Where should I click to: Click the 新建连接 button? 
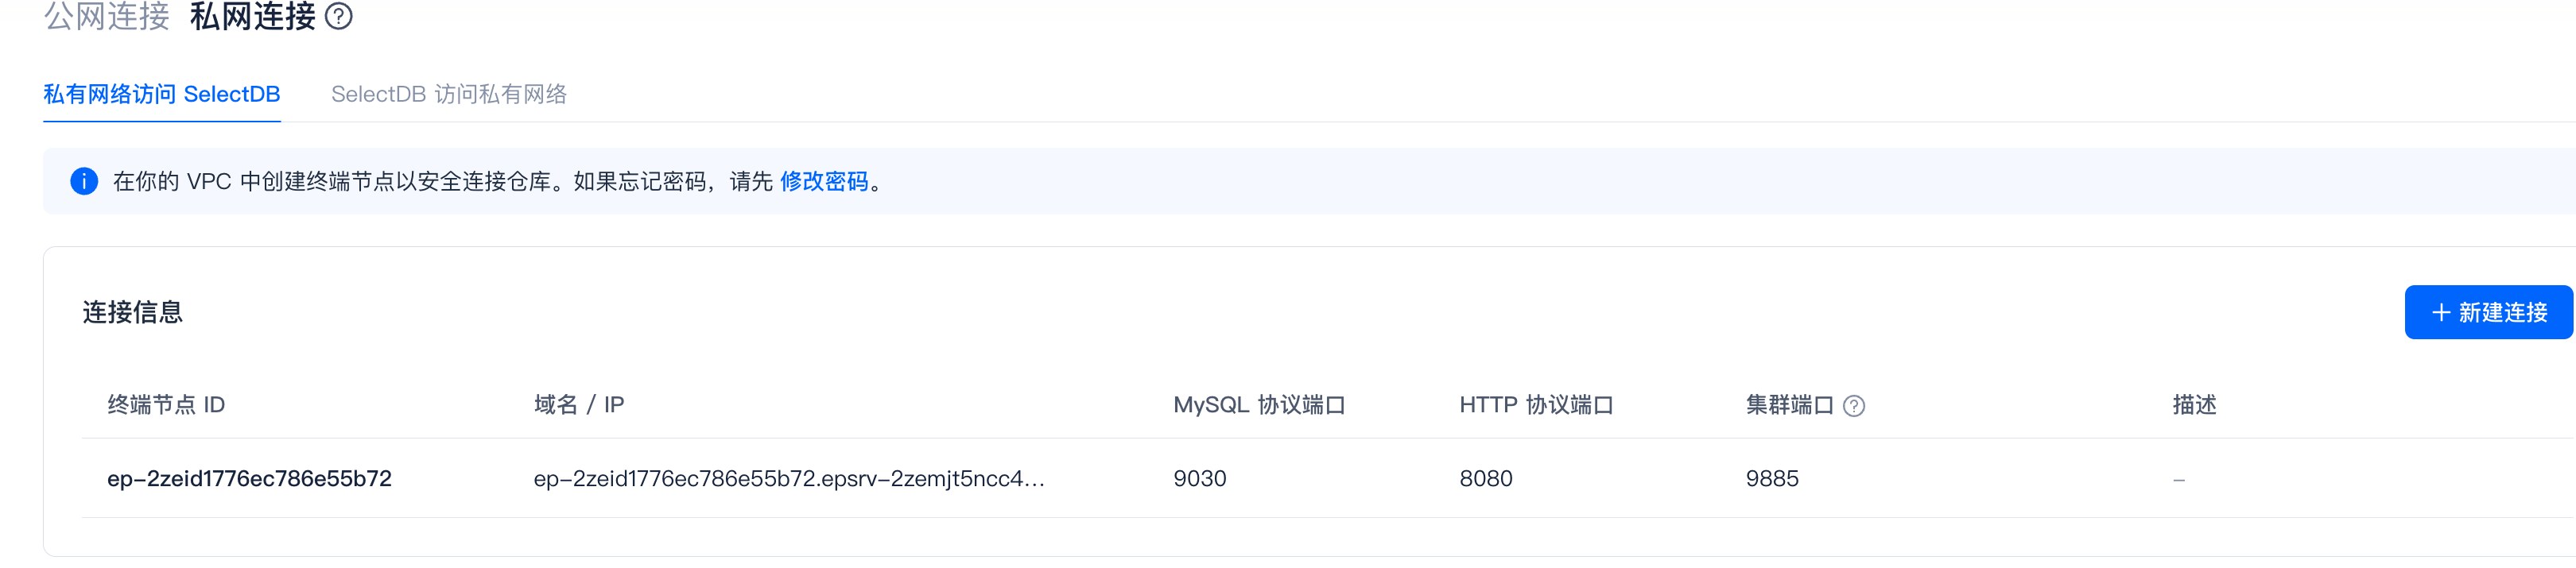click(2488, 312)
